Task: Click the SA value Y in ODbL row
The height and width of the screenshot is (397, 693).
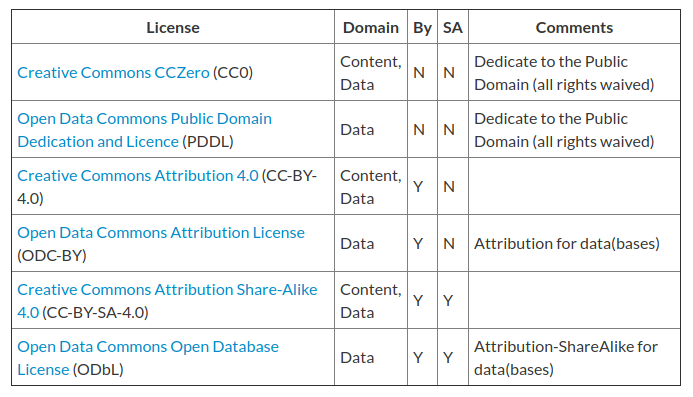Action: (x=448, y=358)
